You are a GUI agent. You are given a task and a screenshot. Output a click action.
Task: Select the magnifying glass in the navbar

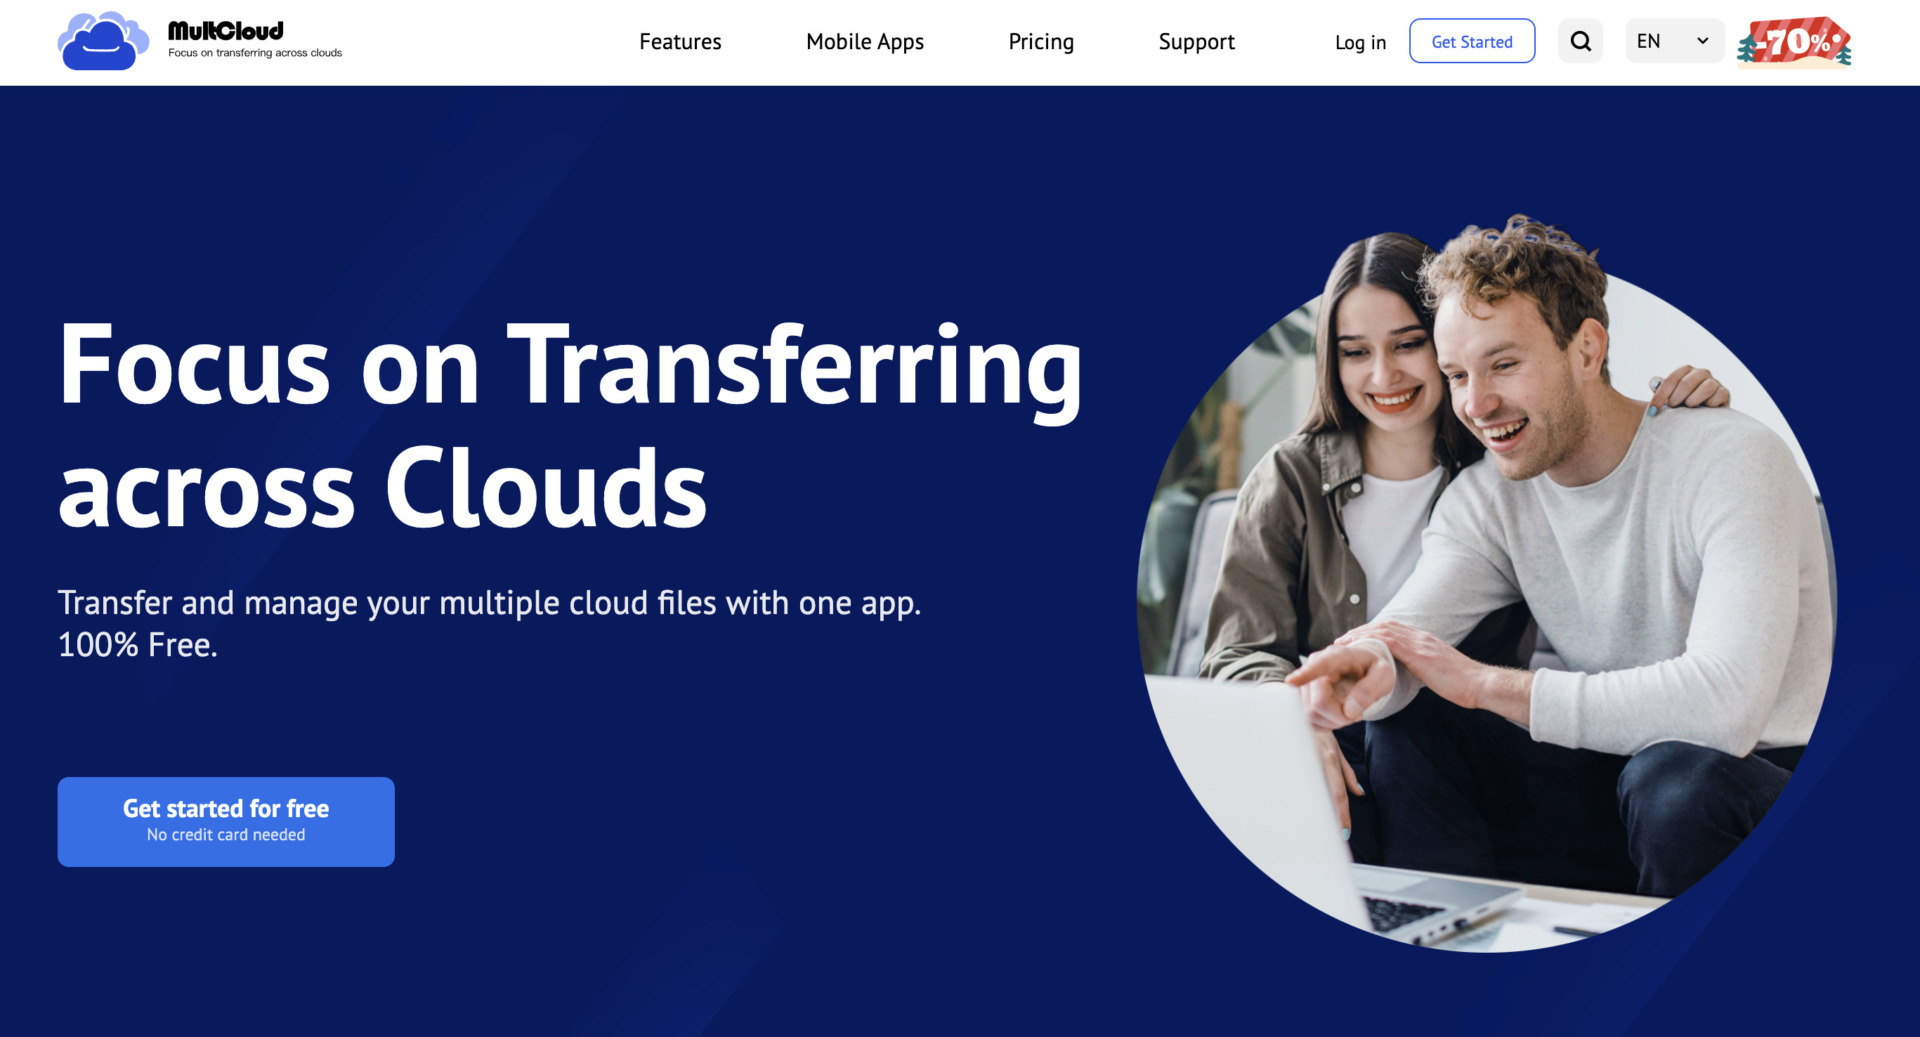1580,41
